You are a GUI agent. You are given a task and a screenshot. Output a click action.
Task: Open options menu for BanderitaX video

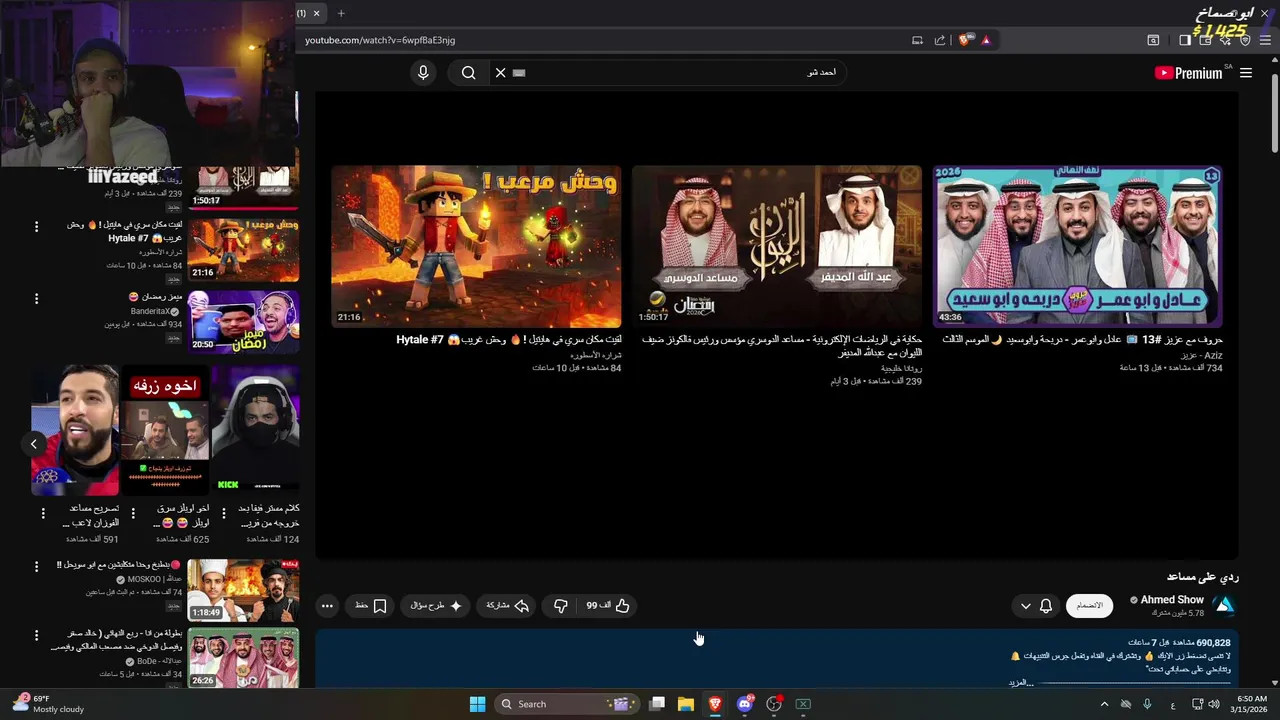click(36, 298)
